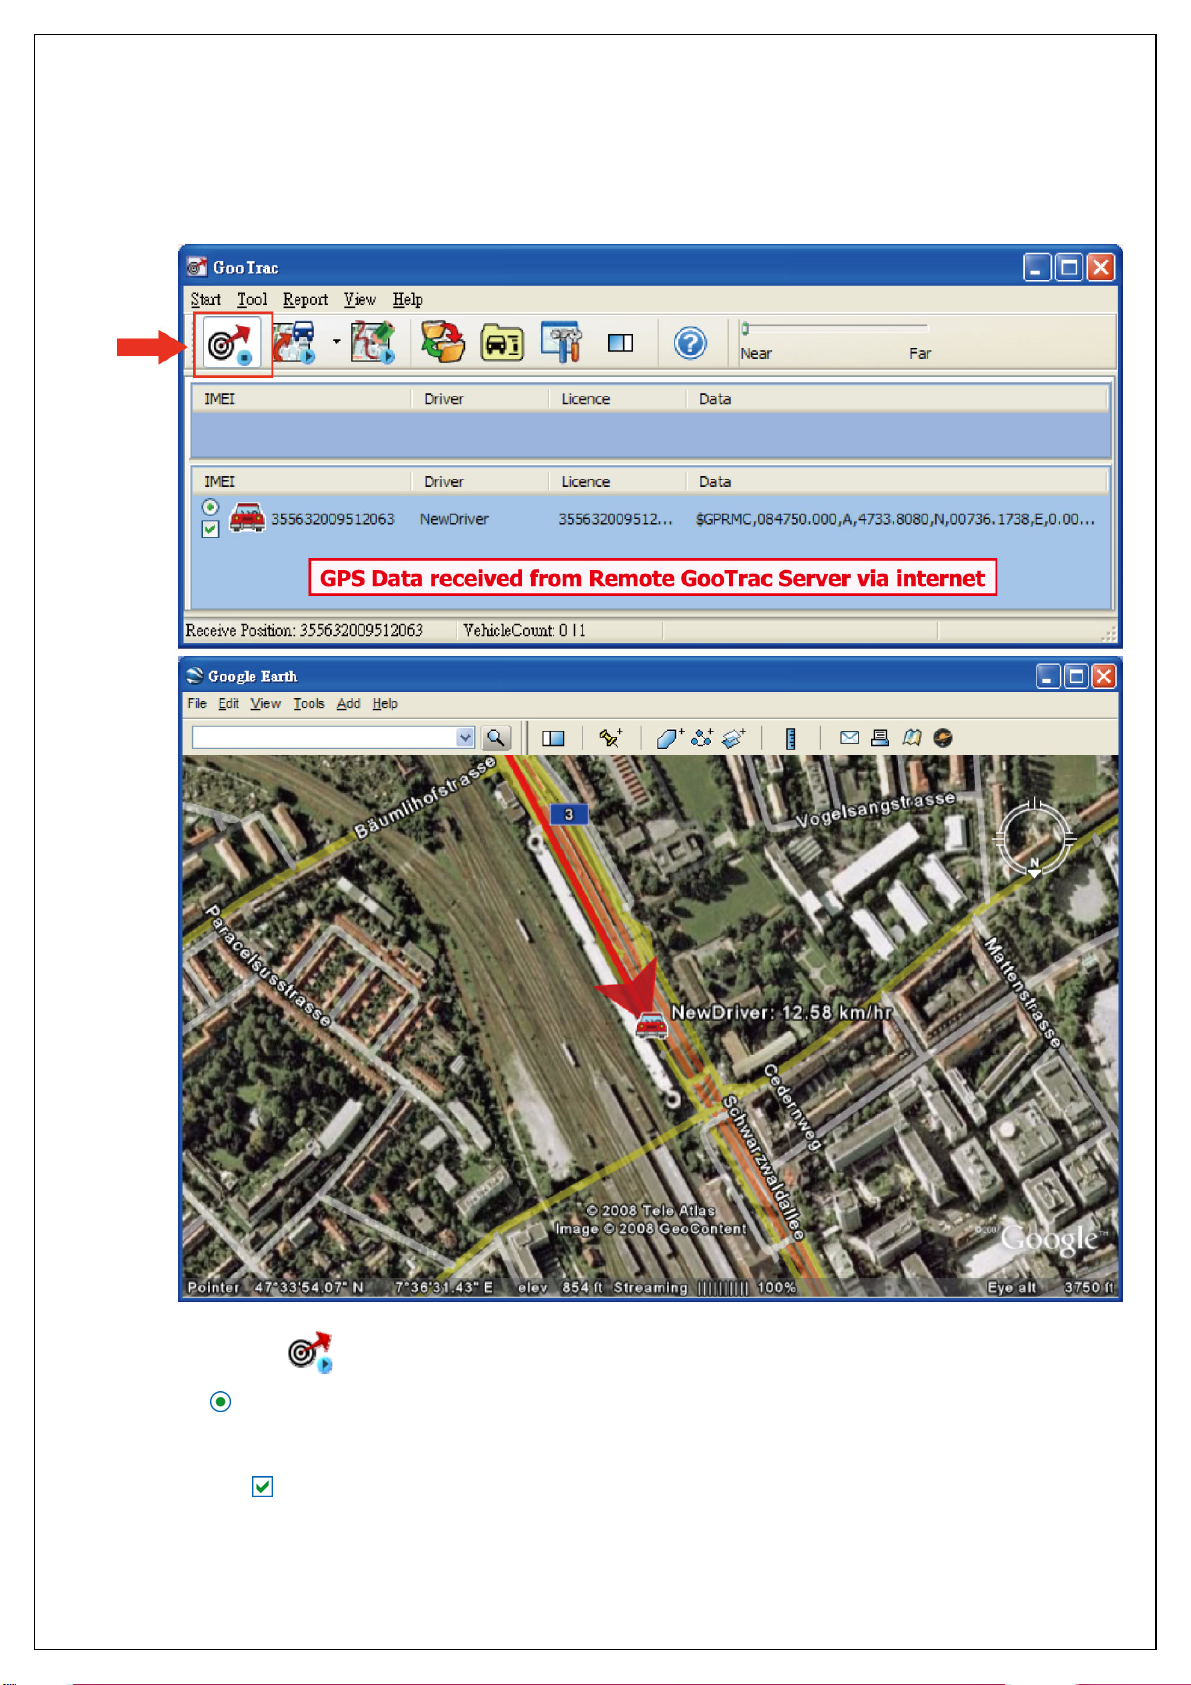Image resolution: width=1191 pixels, height=1685 pixels.
Task: Open the Help menu in GooTrac
Action: [407, 299]
